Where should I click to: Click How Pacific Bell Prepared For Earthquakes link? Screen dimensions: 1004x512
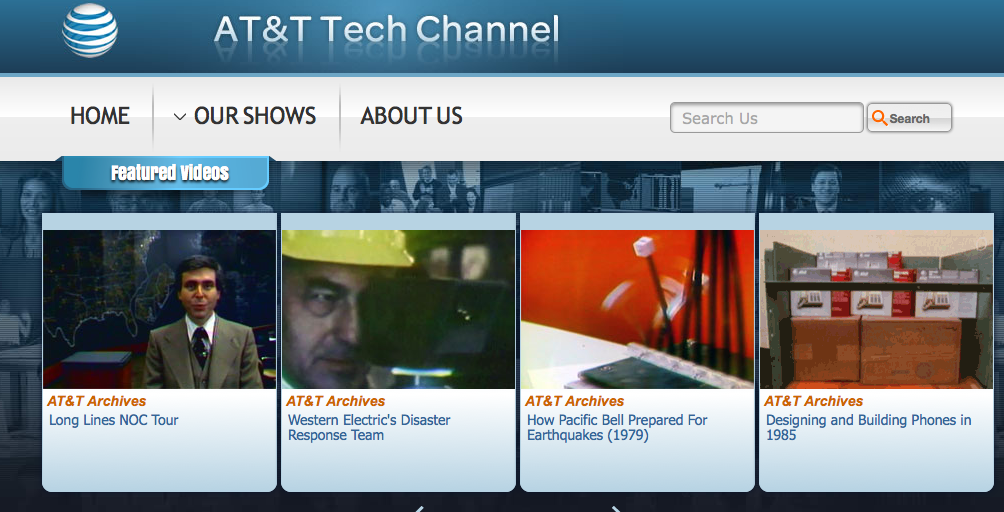click(617, 428)
